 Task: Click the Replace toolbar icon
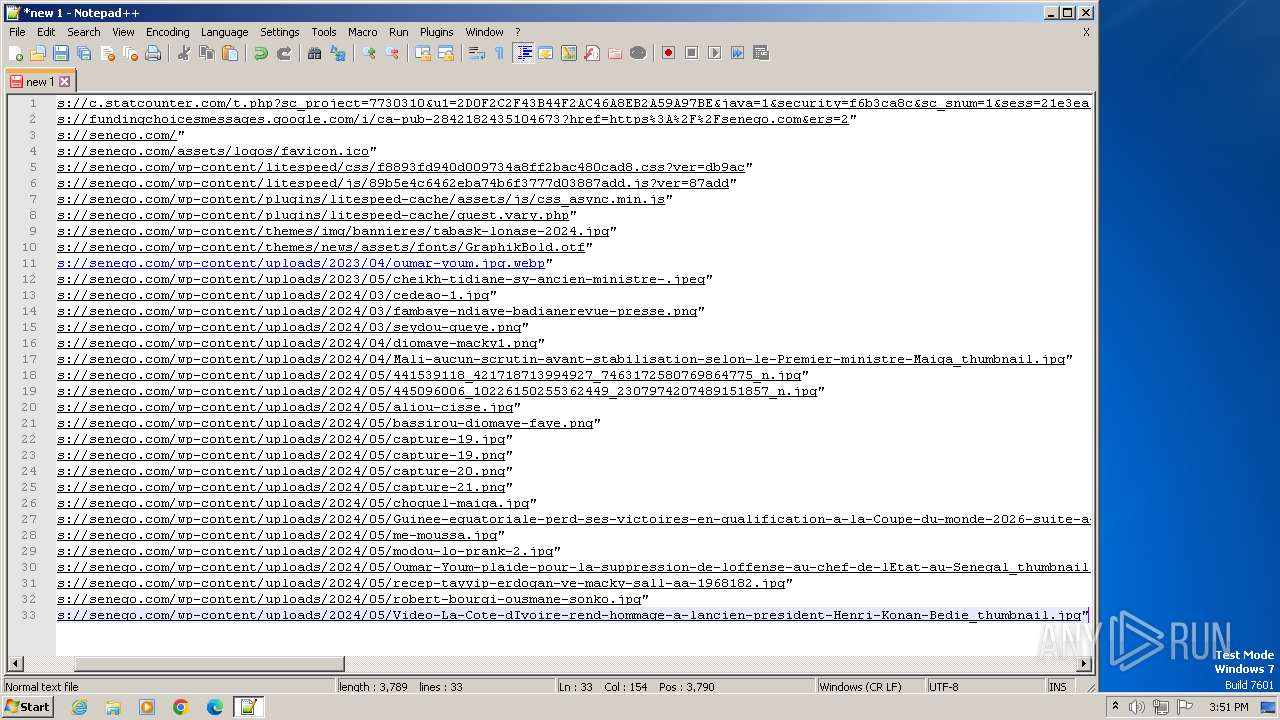[338, 53]
